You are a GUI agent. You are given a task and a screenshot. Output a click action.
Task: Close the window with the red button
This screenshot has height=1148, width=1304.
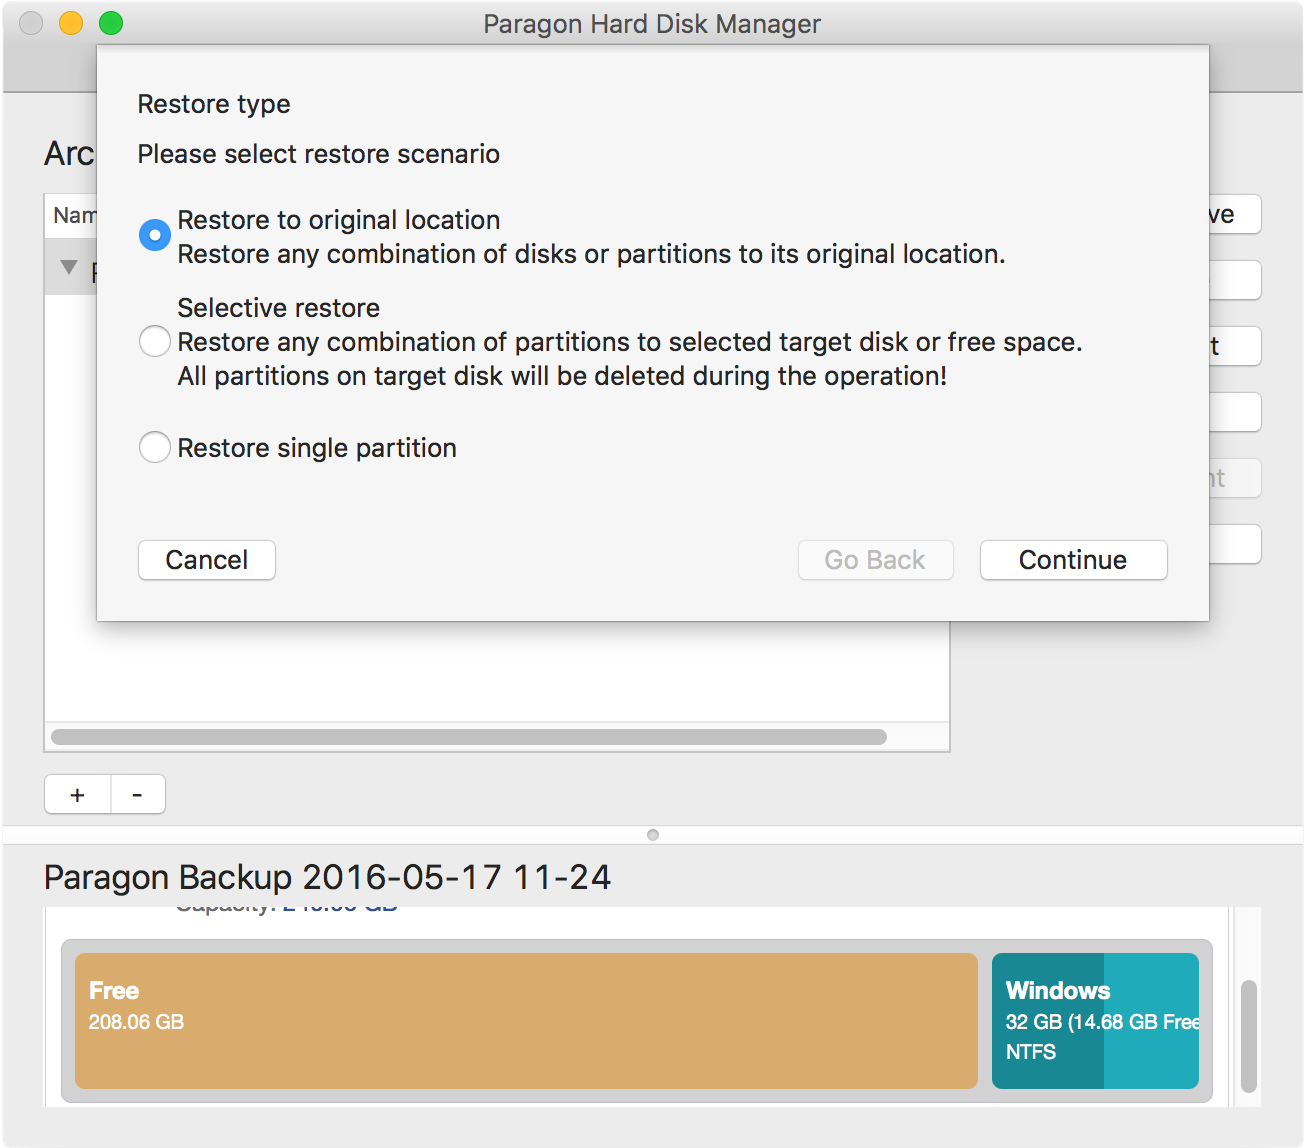tap(31, 23)
